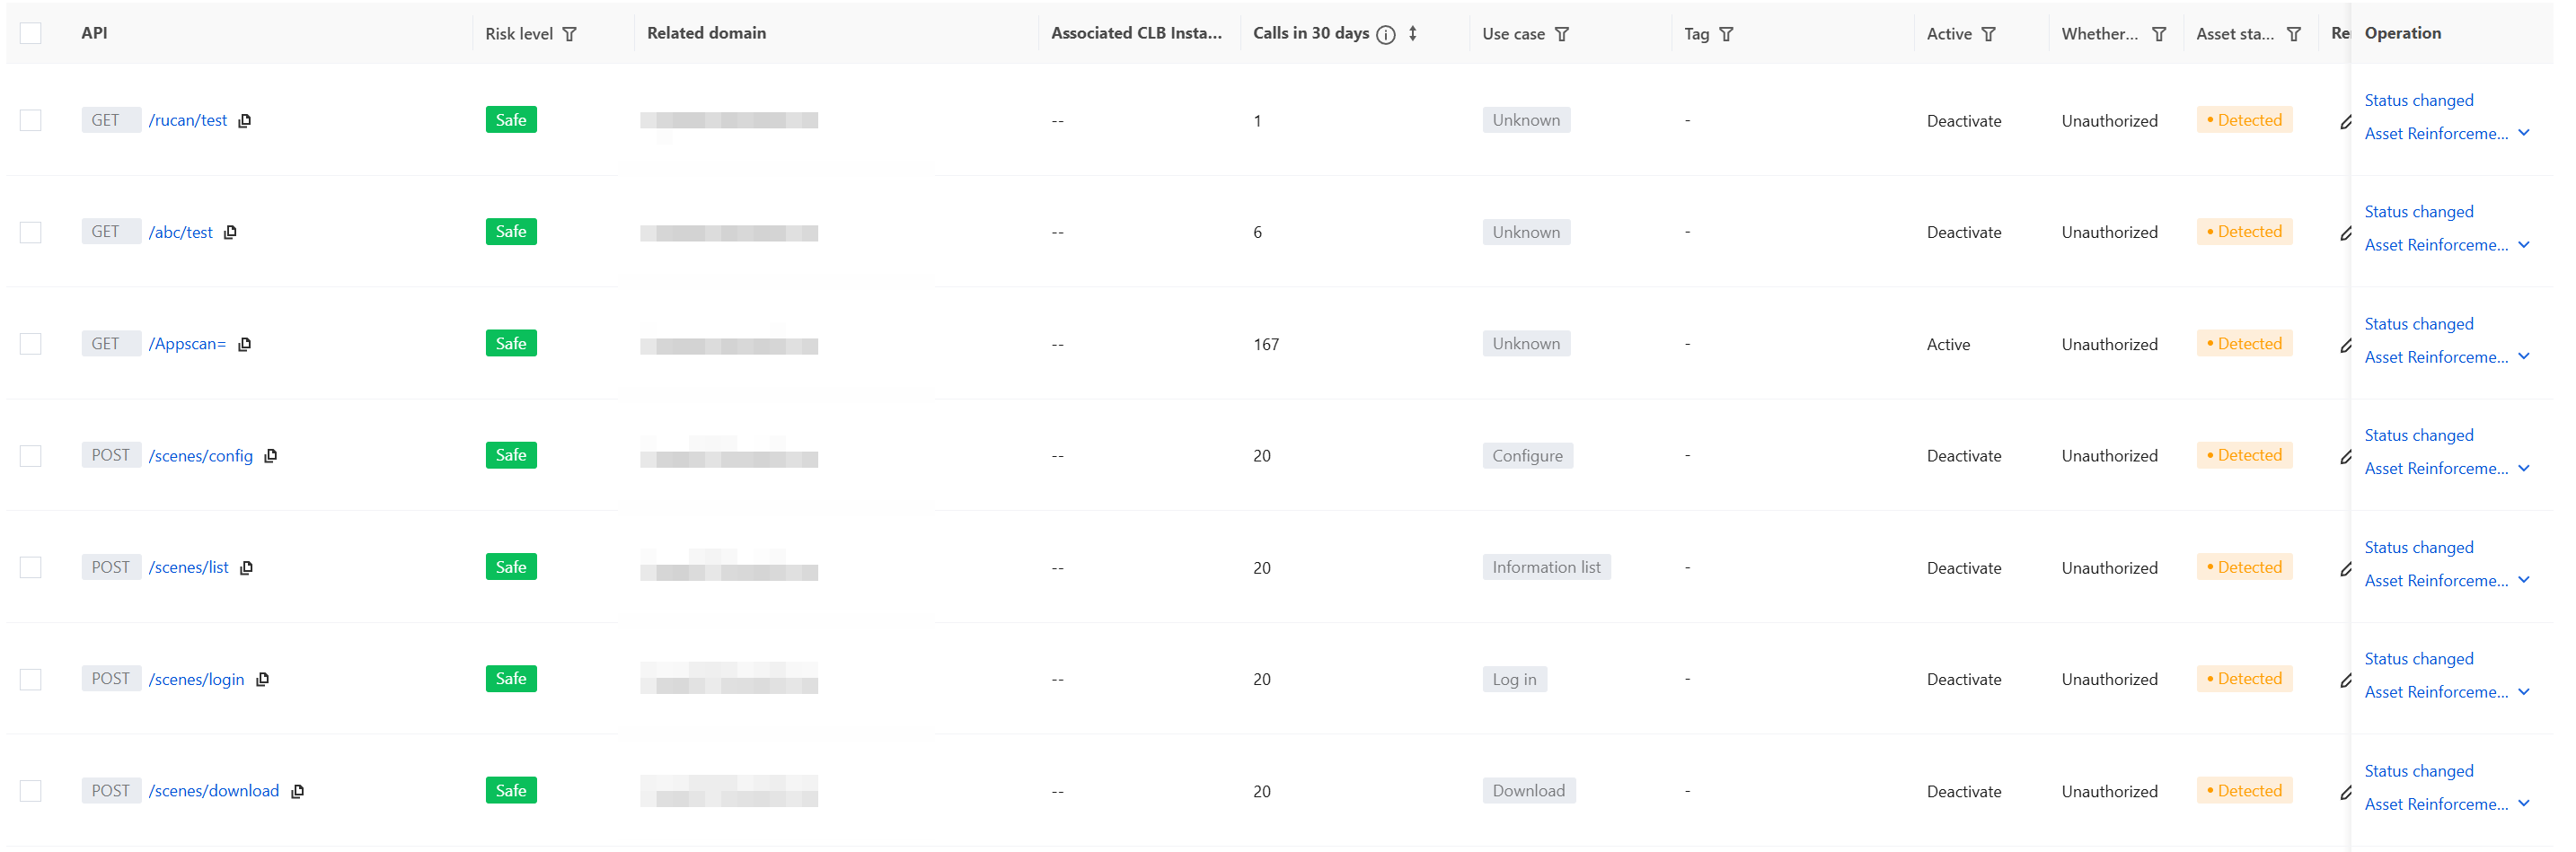Image resolution: width=2576 pixels, height=852 pixels.
Task: Toggle the select-all header checkbox
Action: point(31,34)
